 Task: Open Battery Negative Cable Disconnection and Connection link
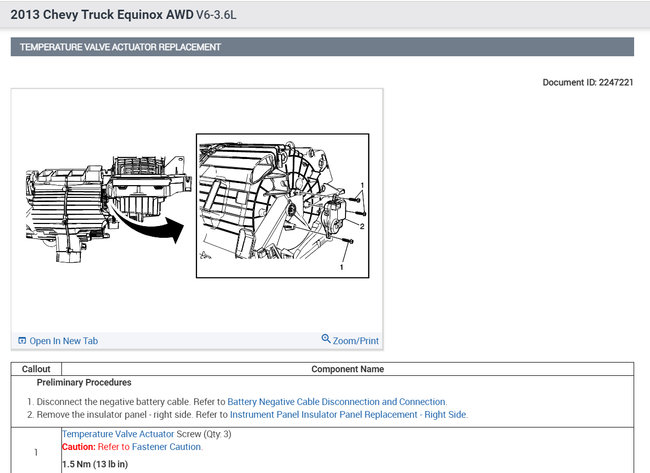pos(337,402)
